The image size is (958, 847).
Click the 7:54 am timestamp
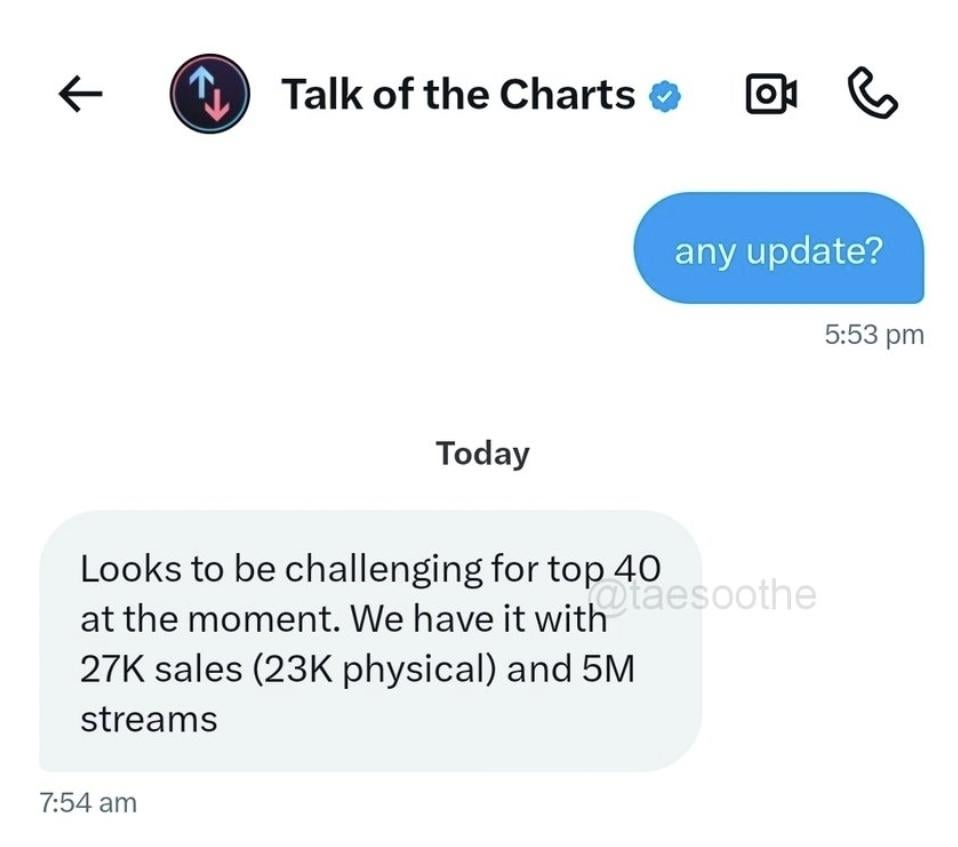pyautogui.click(x=89, y=800)
